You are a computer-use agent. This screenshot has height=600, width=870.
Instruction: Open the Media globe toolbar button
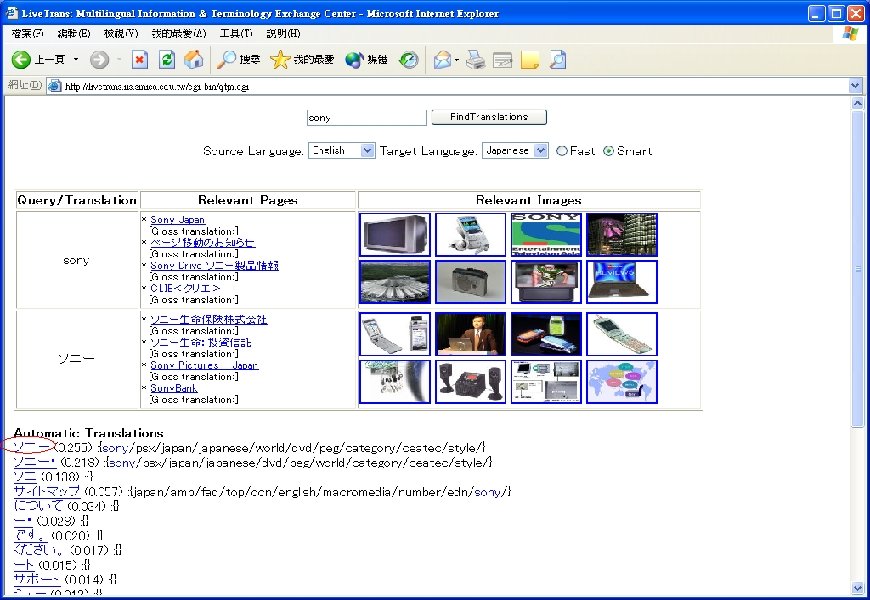(x=366, y=59)
